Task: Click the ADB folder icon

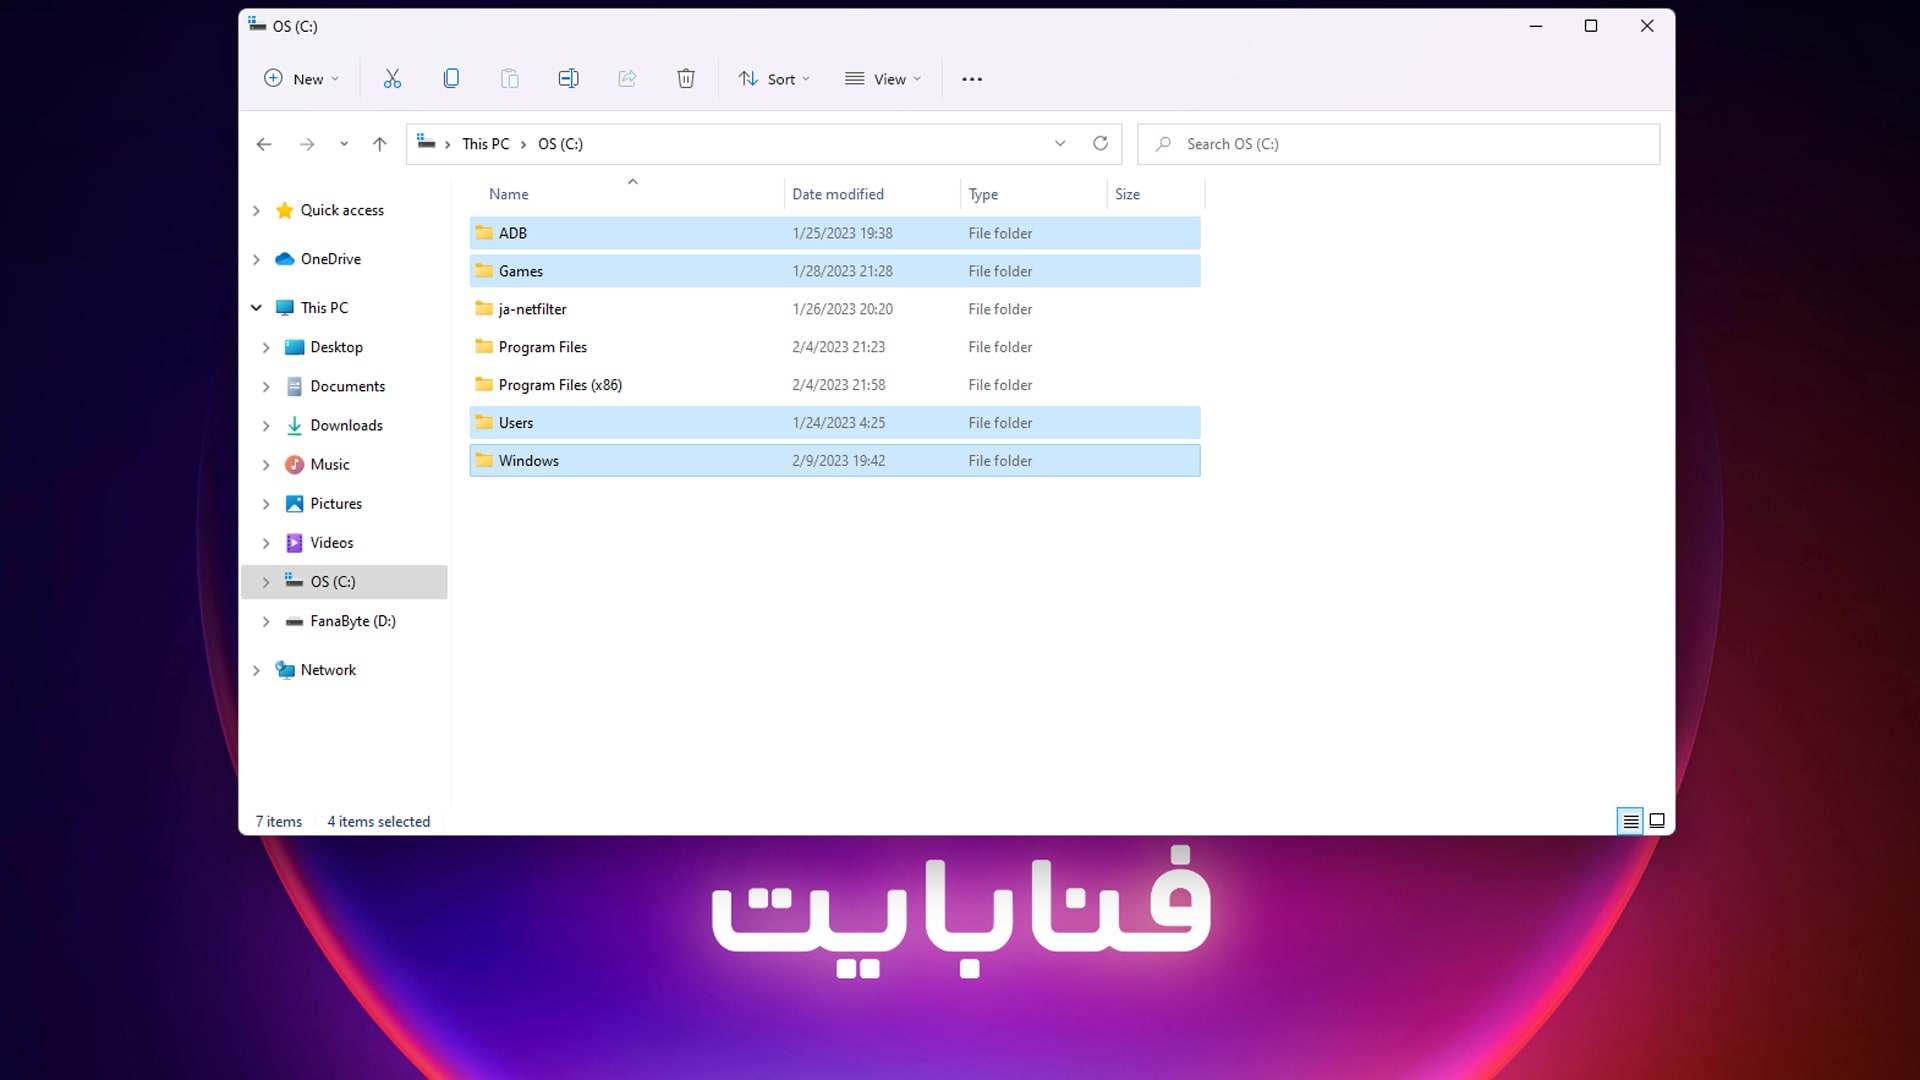Action: tap(484, 232)
